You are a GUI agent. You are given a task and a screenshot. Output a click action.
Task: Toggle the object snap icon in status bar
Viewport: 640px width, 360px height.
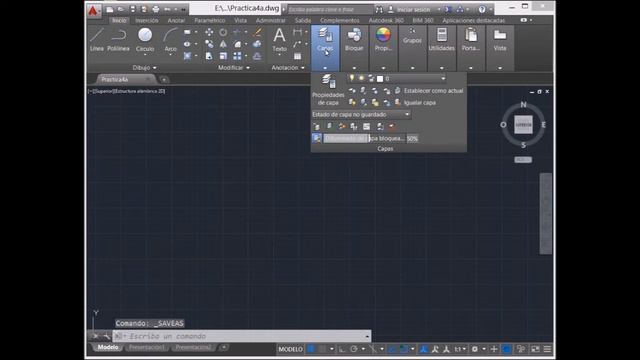click(x=404, y=349)
